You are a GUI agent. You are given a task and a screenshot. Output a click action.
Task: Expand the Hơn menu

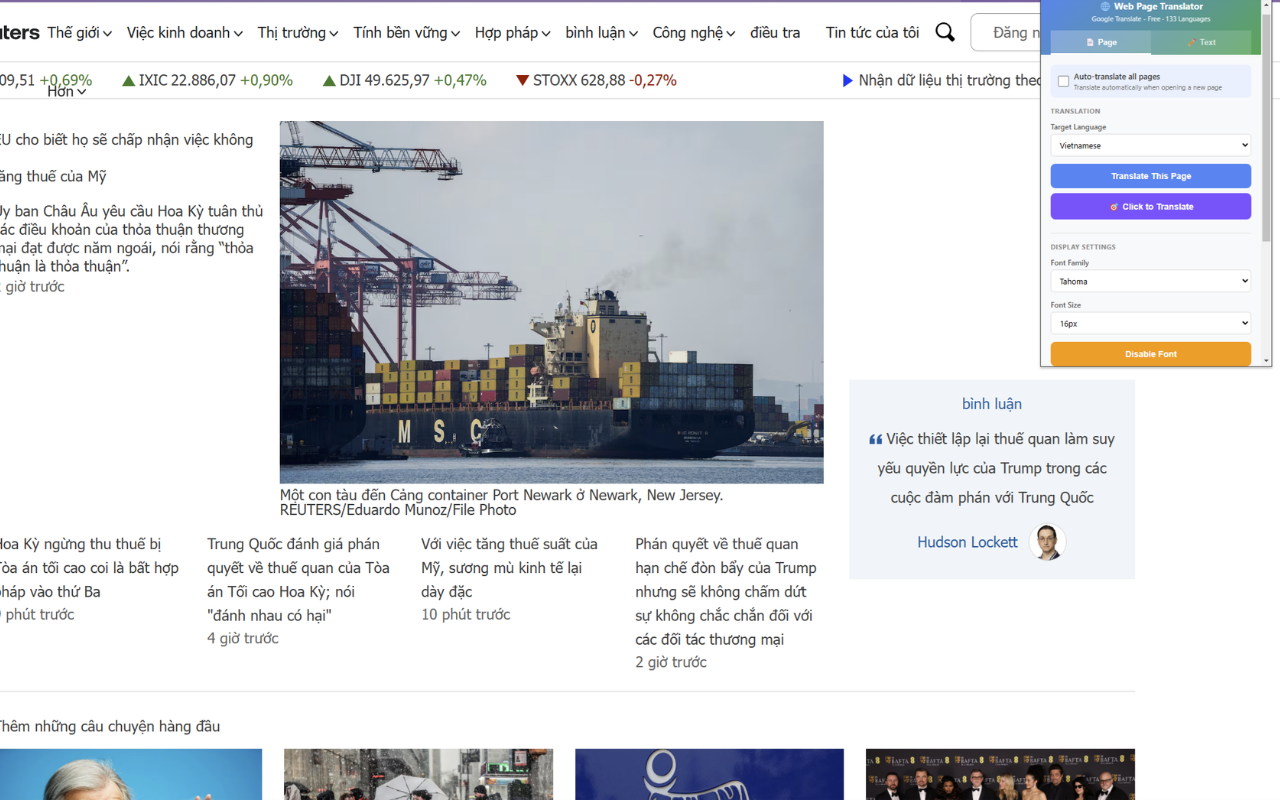click(x=67, y=91)
